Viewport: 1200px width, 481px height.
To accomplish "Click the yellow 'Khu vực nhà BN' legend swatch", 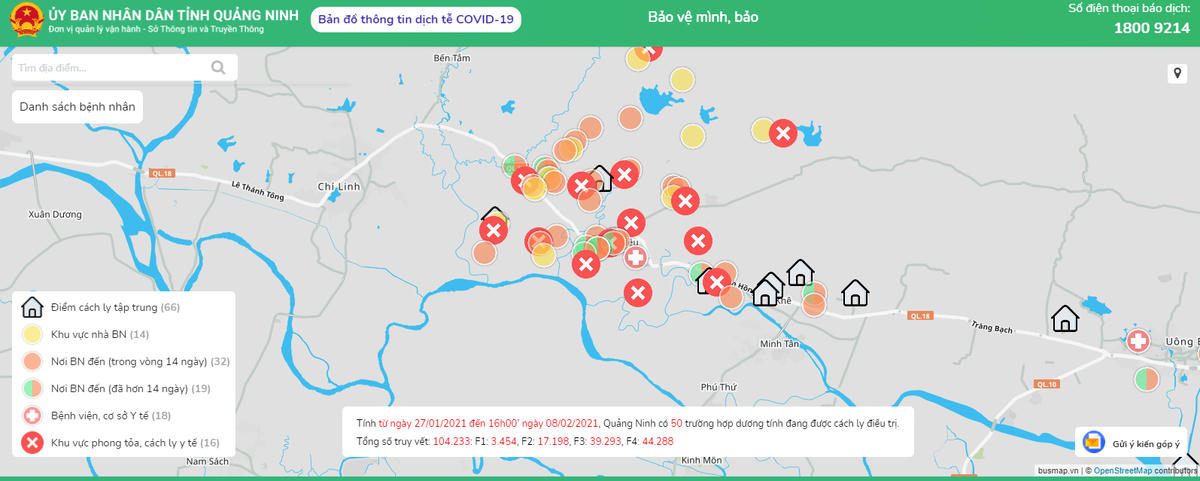I will coord(32,334).
